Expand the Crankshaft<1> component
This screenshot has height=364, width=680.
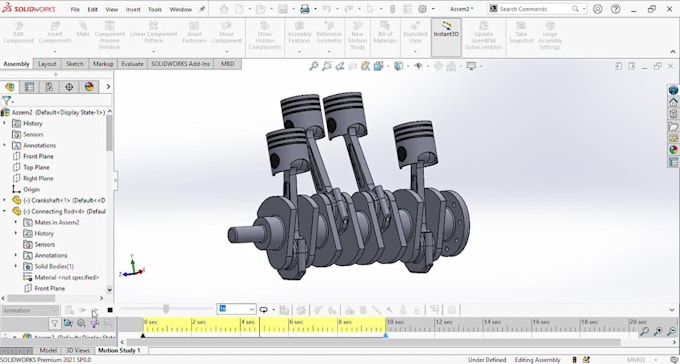pyautogui.click(x=5, y=200)
